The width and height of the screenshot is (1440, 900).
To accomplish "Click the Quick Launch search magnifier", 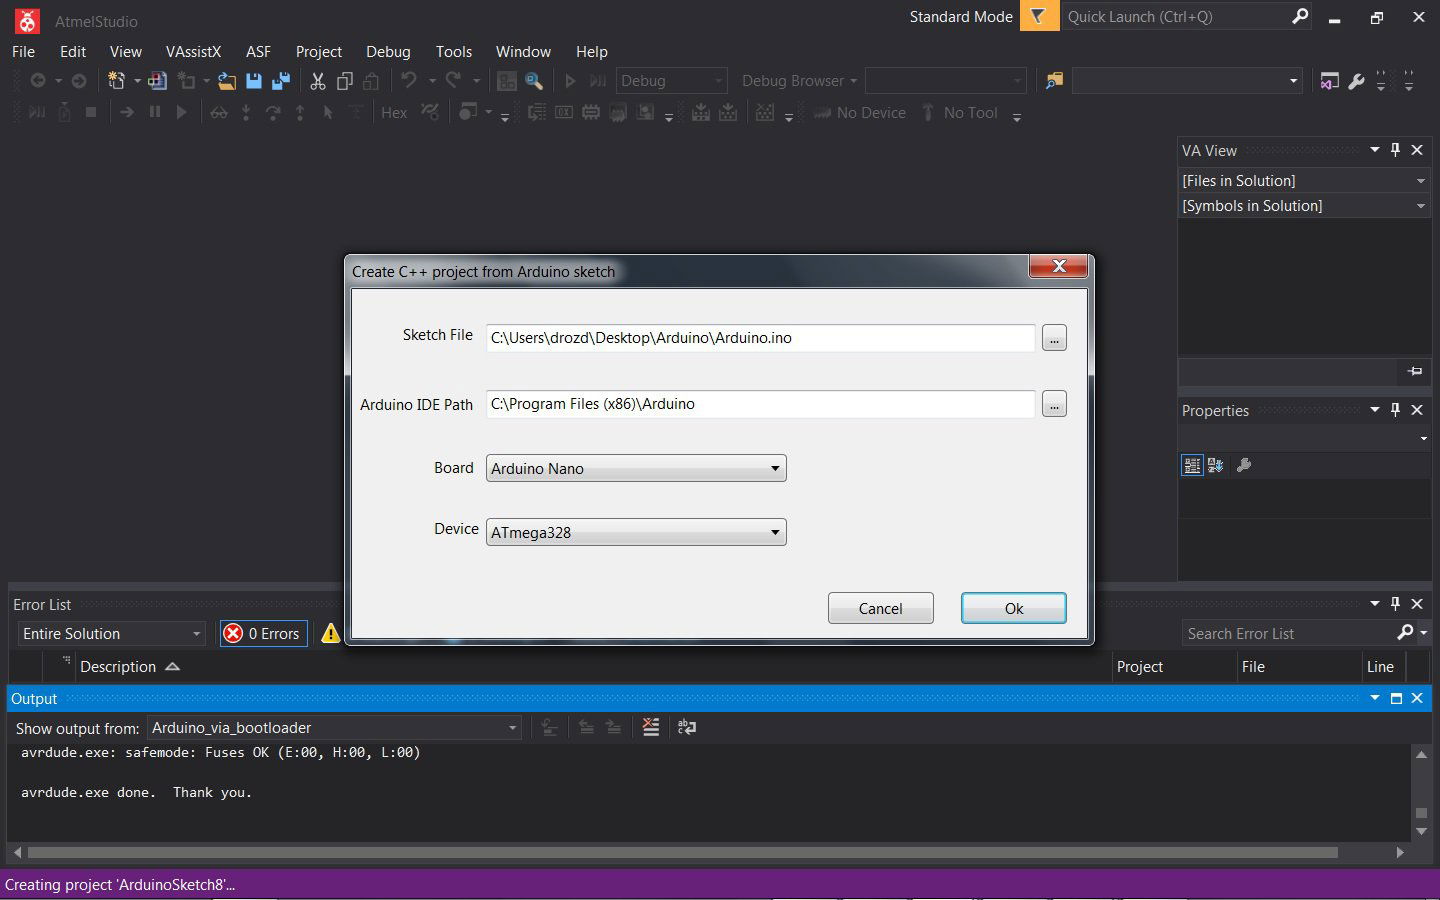I will pyautogui.click(x=1300, y=16).
